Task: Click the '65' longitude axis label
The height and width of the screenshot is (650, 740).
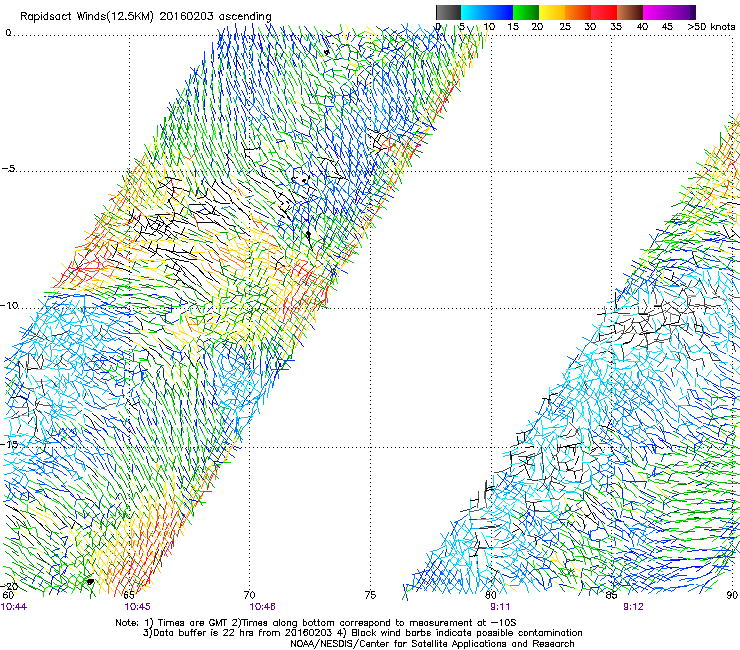Action: point(129,595)
